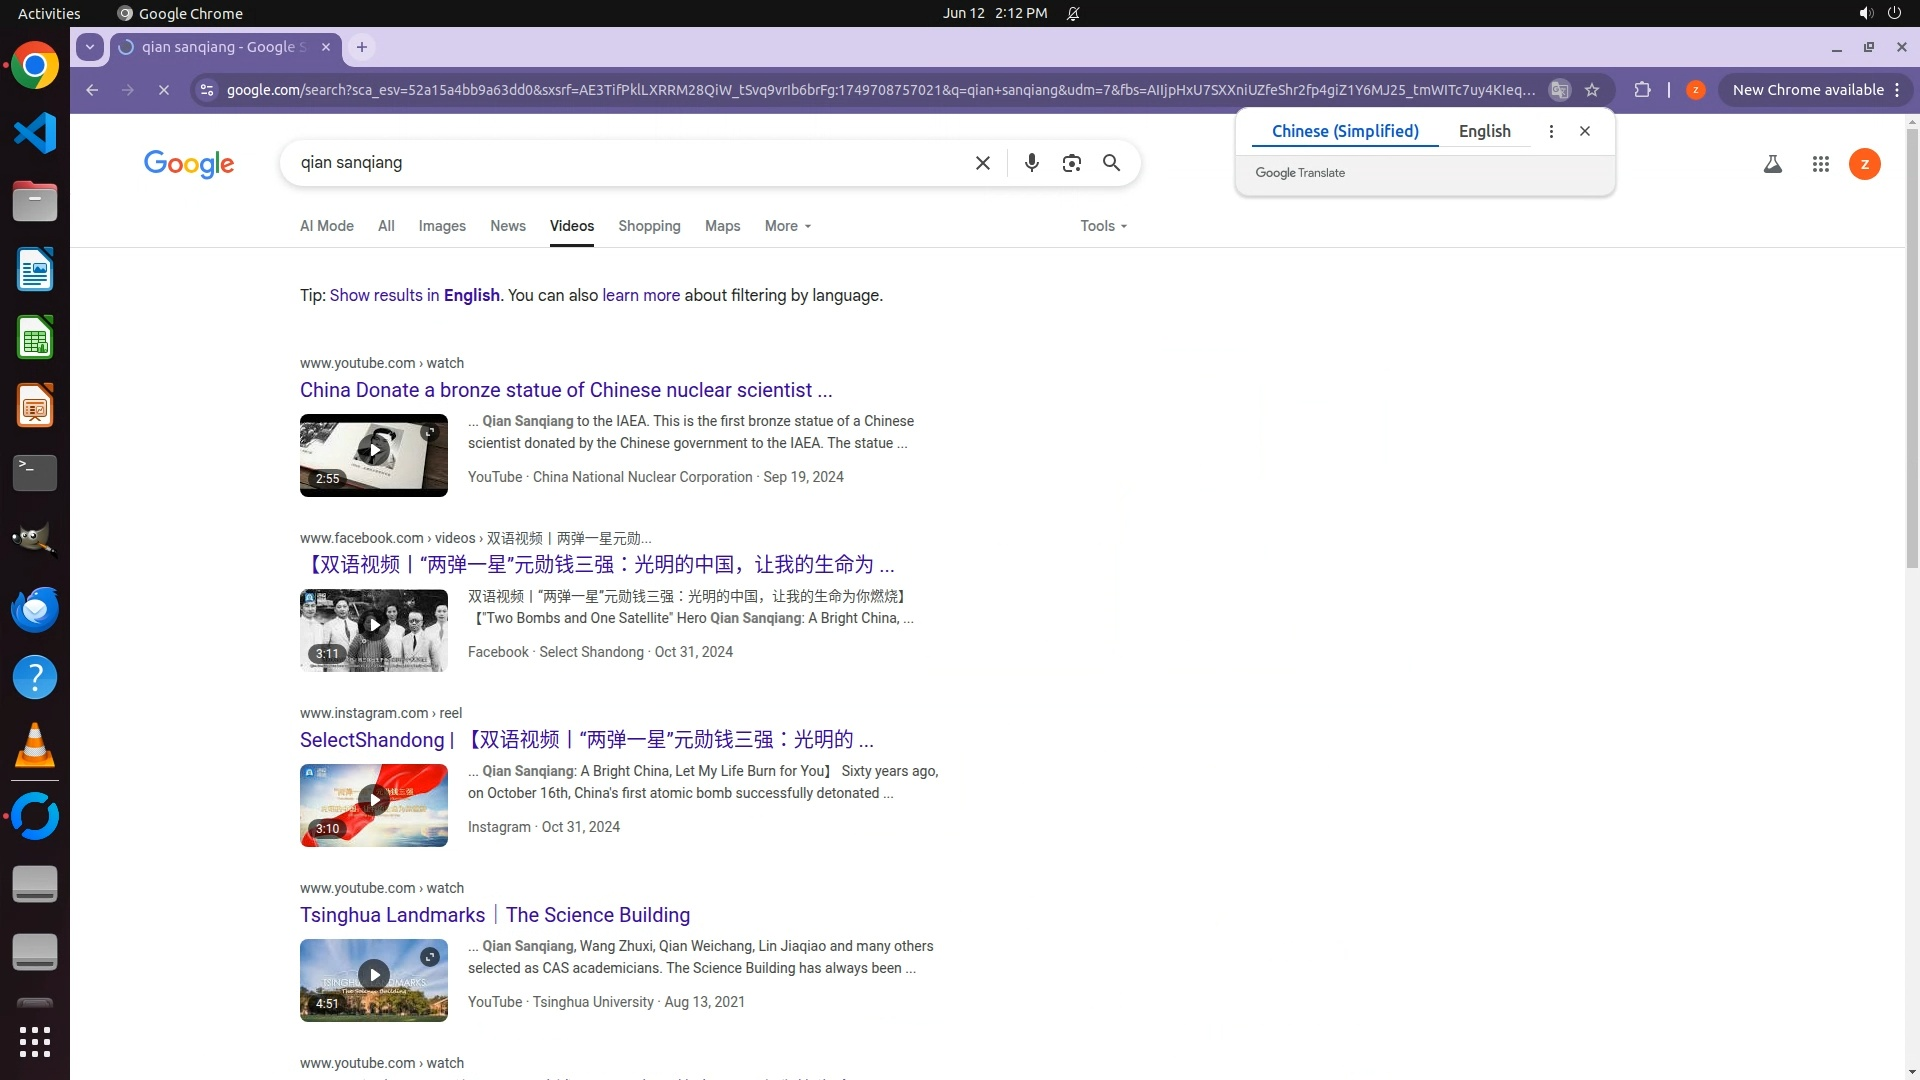
Task: Switch translation to English
Action: tap(1484, 131)
